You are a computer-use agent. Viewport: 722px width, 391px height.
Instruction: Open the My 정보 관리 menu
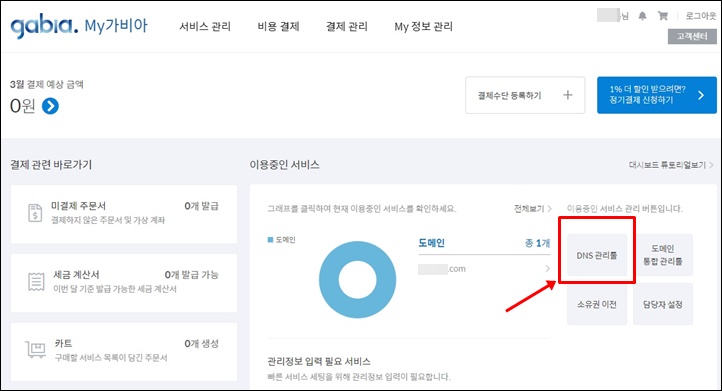pos(423,27)
